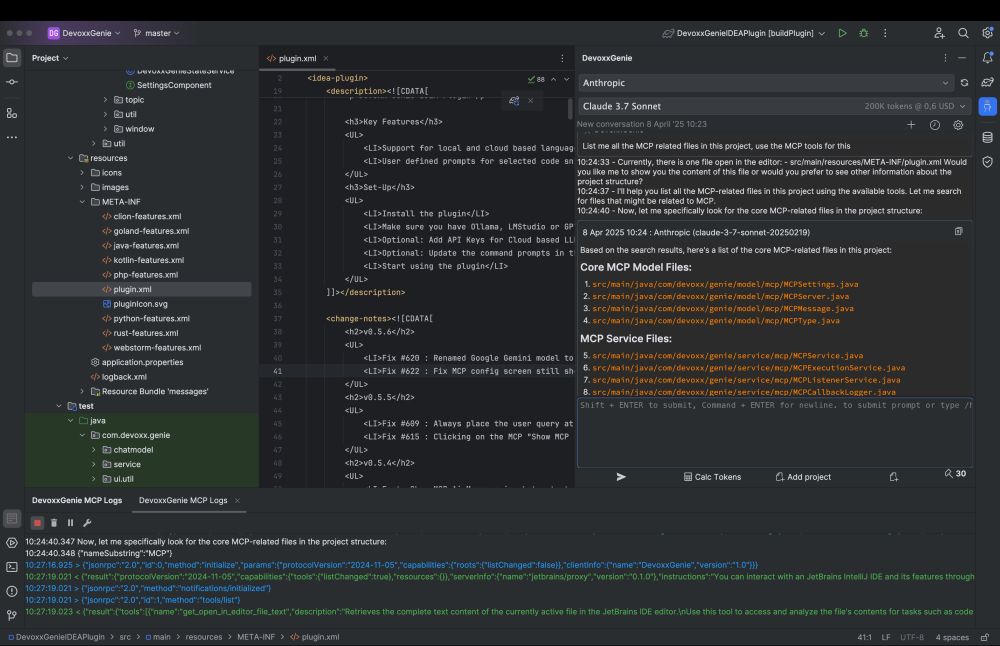The width and height of the screenshot is (1000, 646).
Task: Open MCP log settings wrench icon
Action: coord(87,522)
